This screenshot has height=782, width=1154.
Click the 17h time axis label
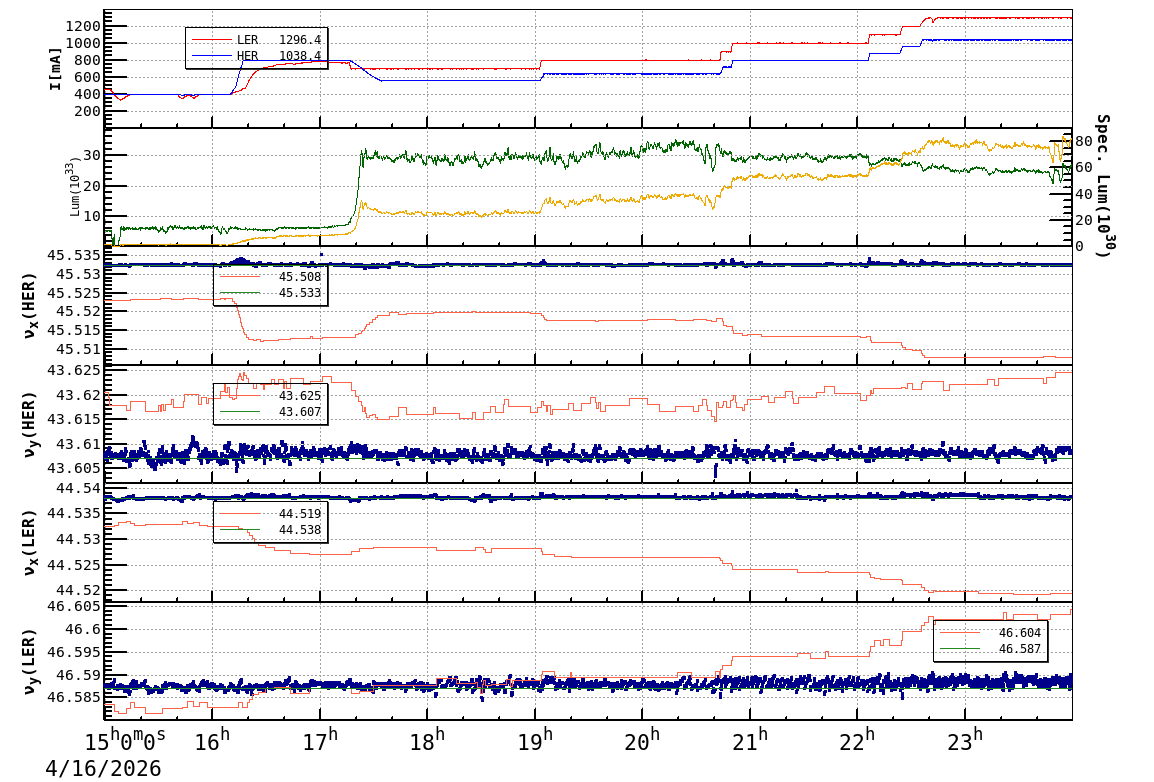coord(320,741)
